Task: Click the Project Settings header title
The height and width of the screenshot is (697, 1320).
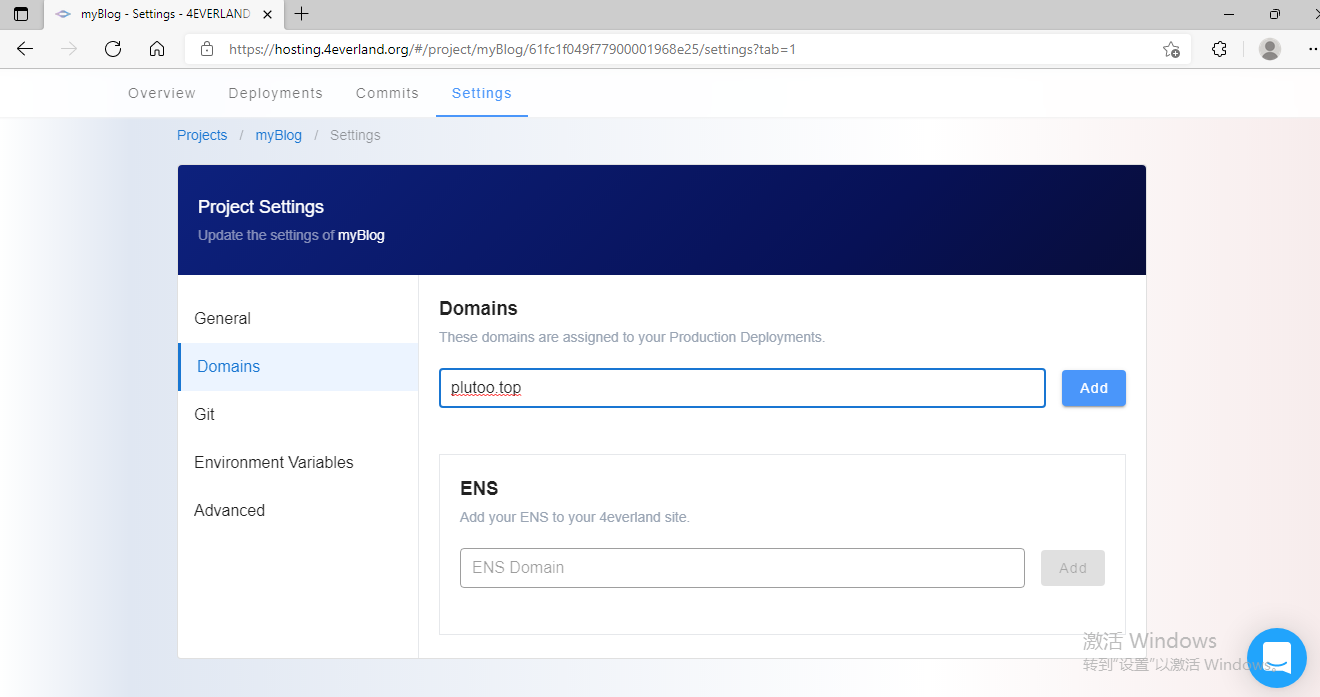Action: pyautogui.click(x=261, y=207)
